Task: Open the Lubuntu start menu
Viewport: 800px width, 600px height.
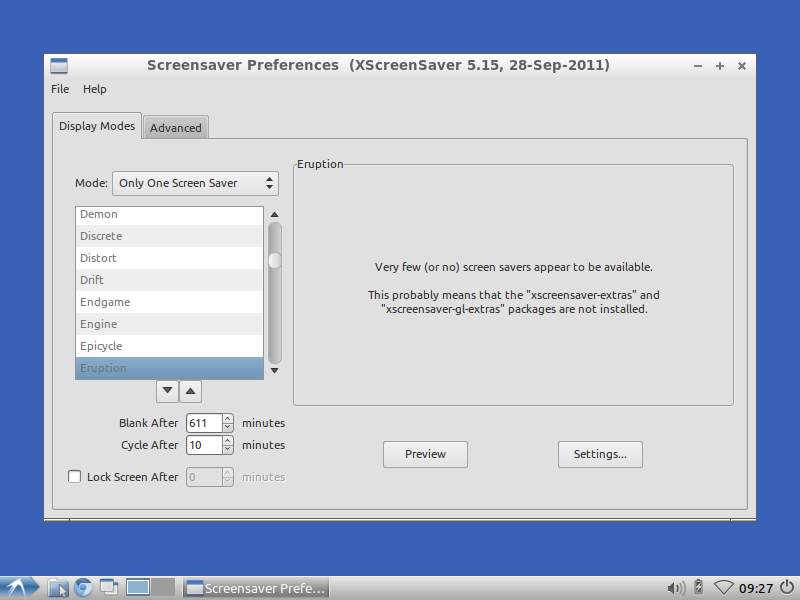Action: pyautogui.click(x=20, y=588)
